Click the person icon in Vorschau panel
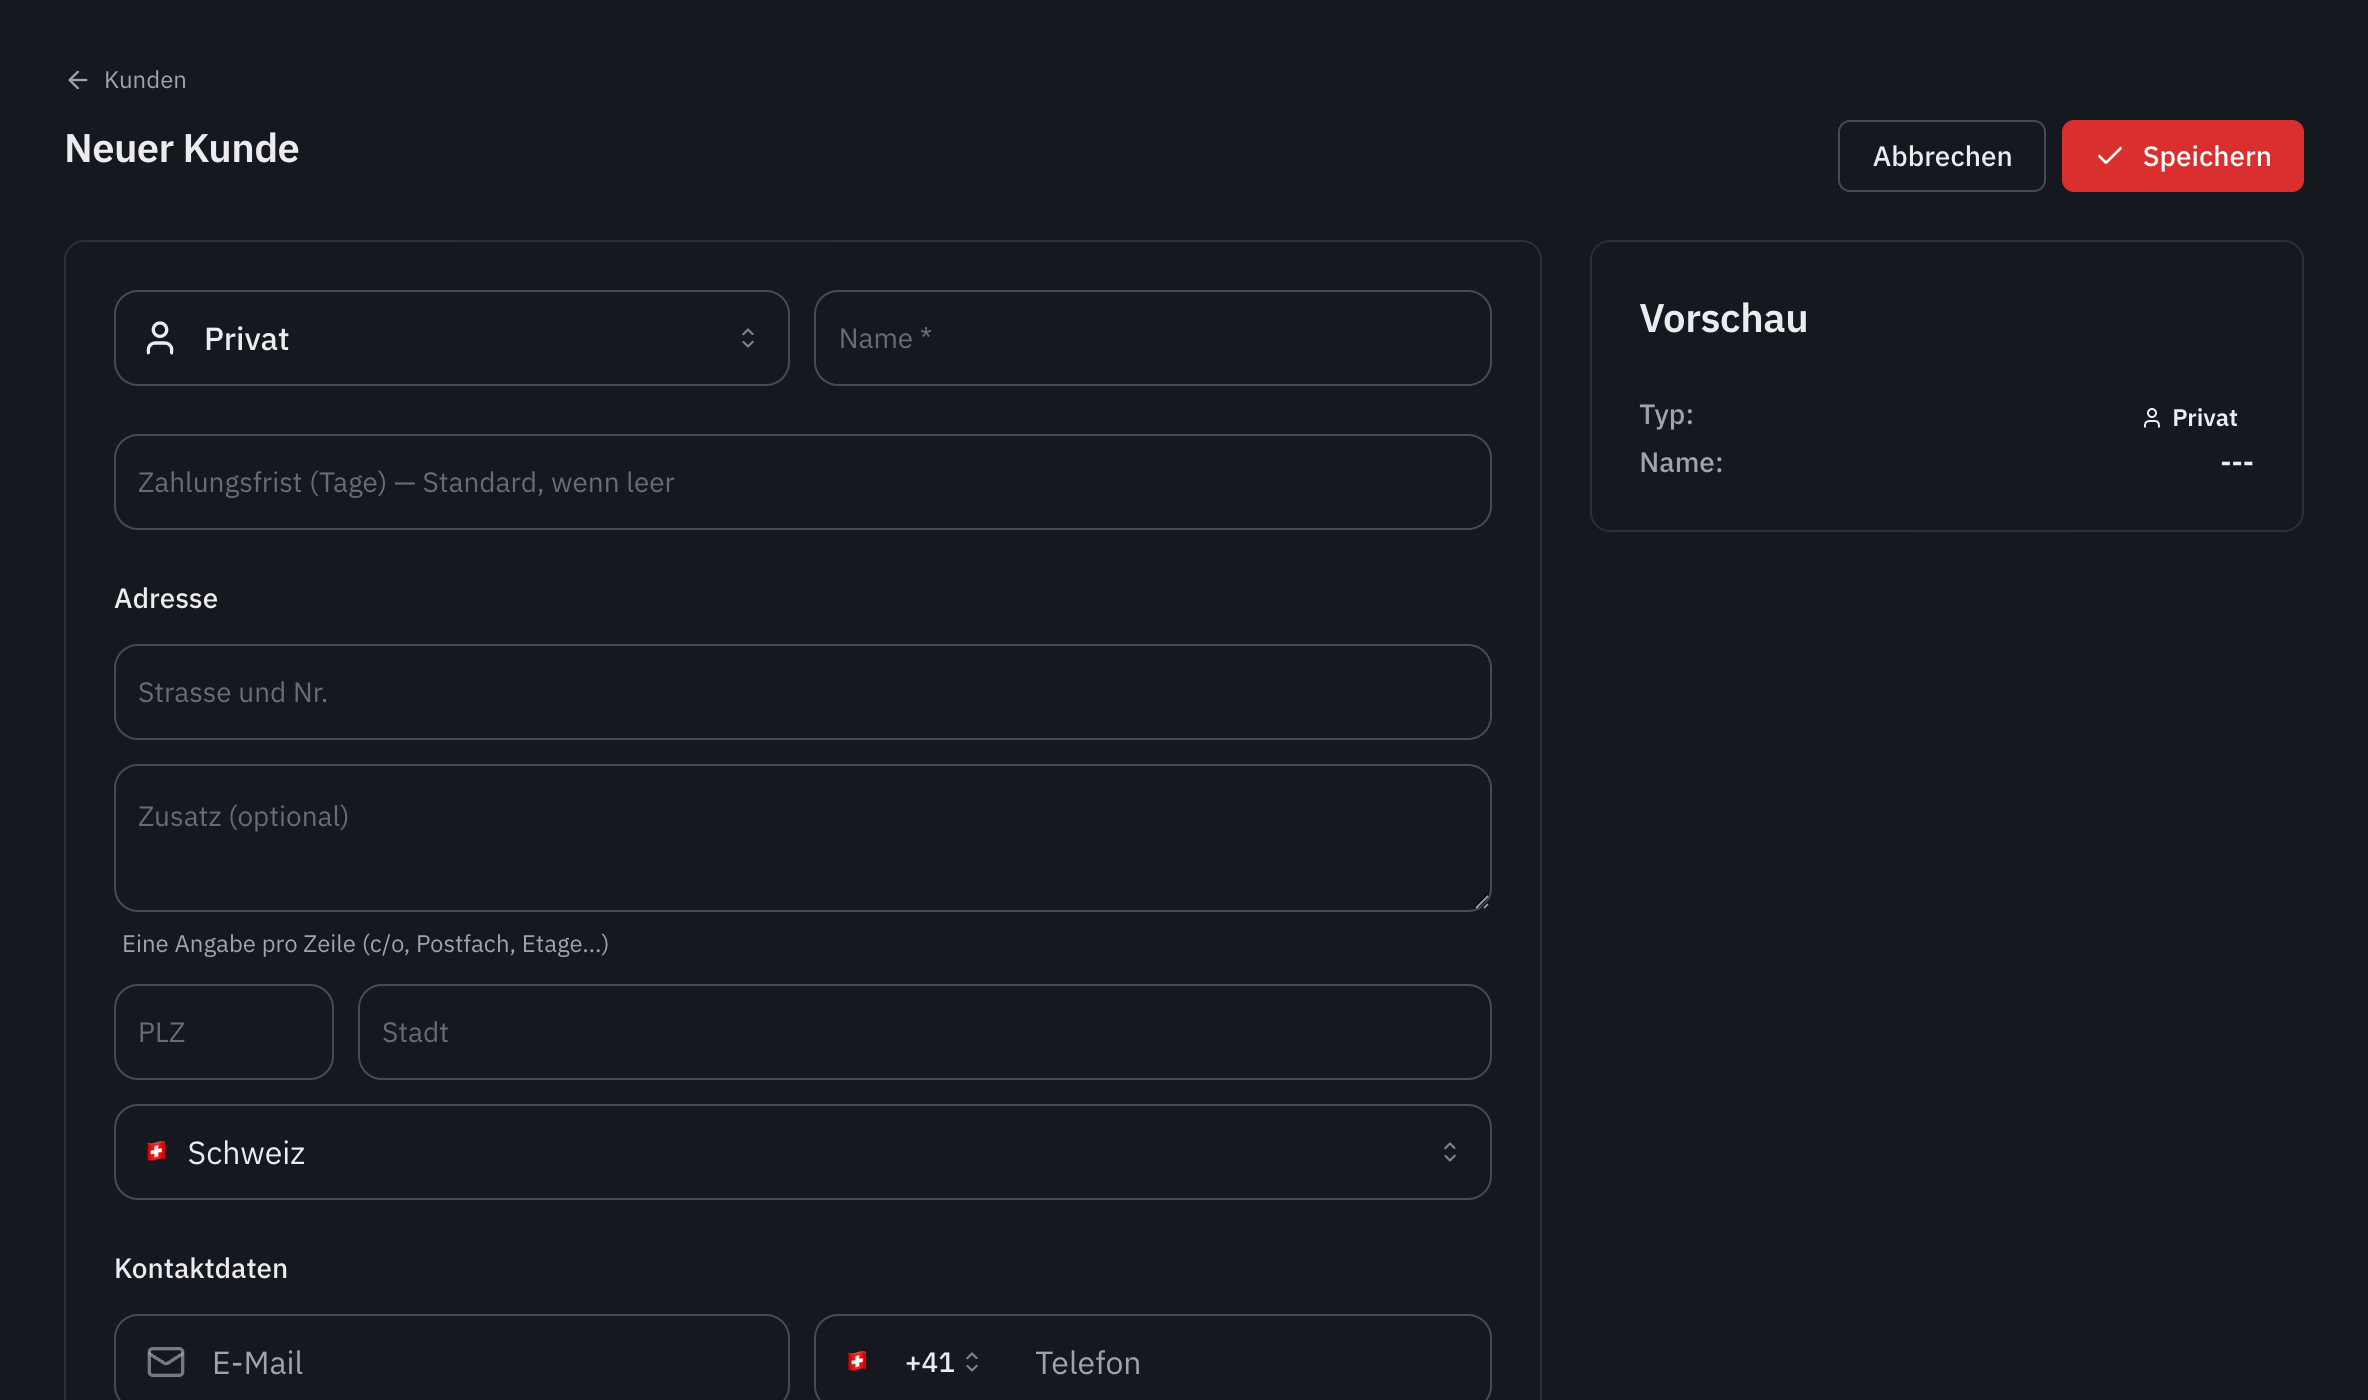This screenshot has height=1400, width=2368. coord(2151,418)
